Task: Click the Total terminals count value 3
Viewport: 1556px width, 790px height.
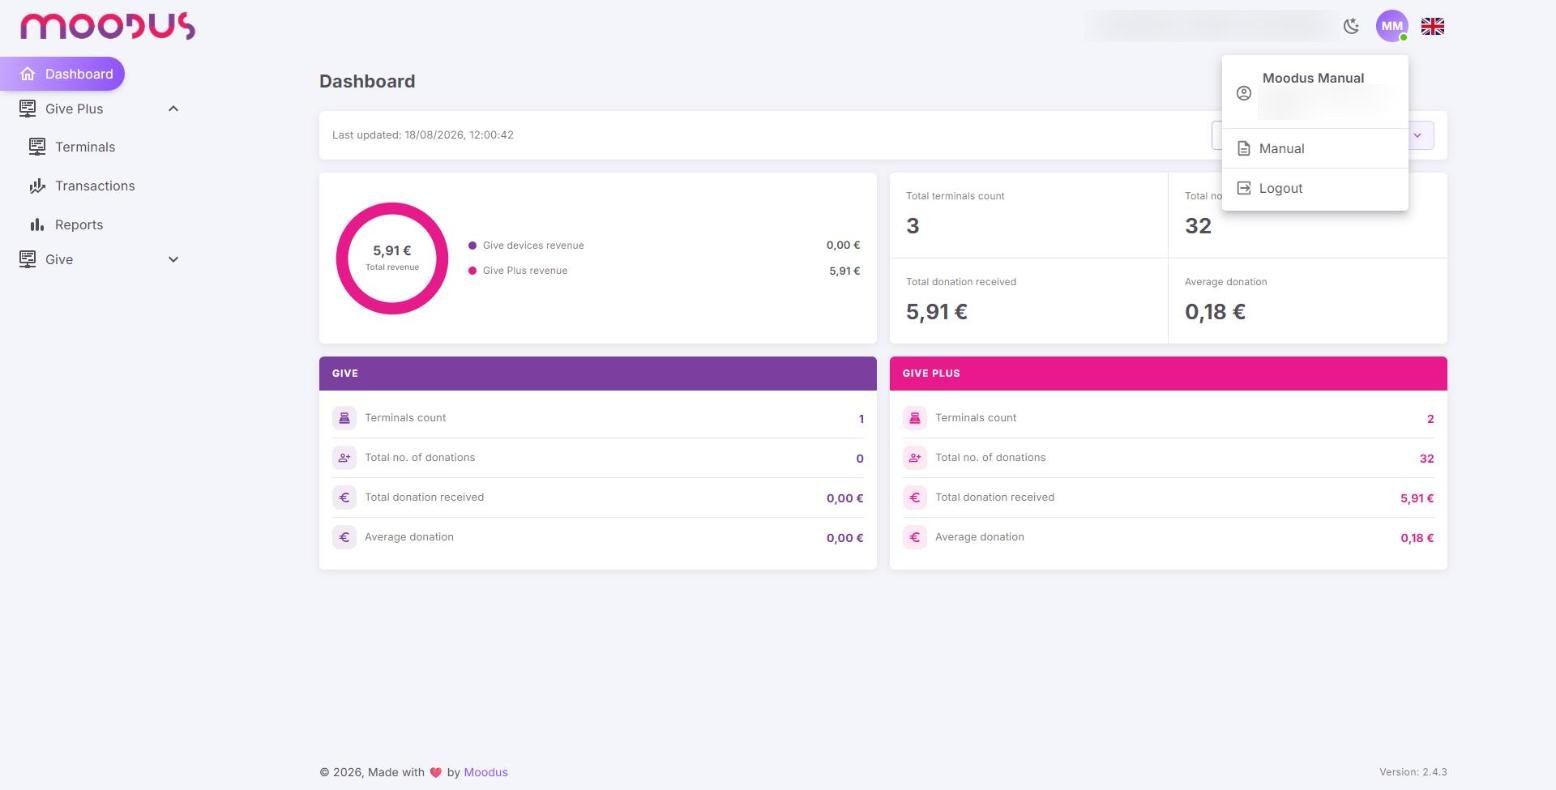Action: pyautogui.click(x=912, y=226)
